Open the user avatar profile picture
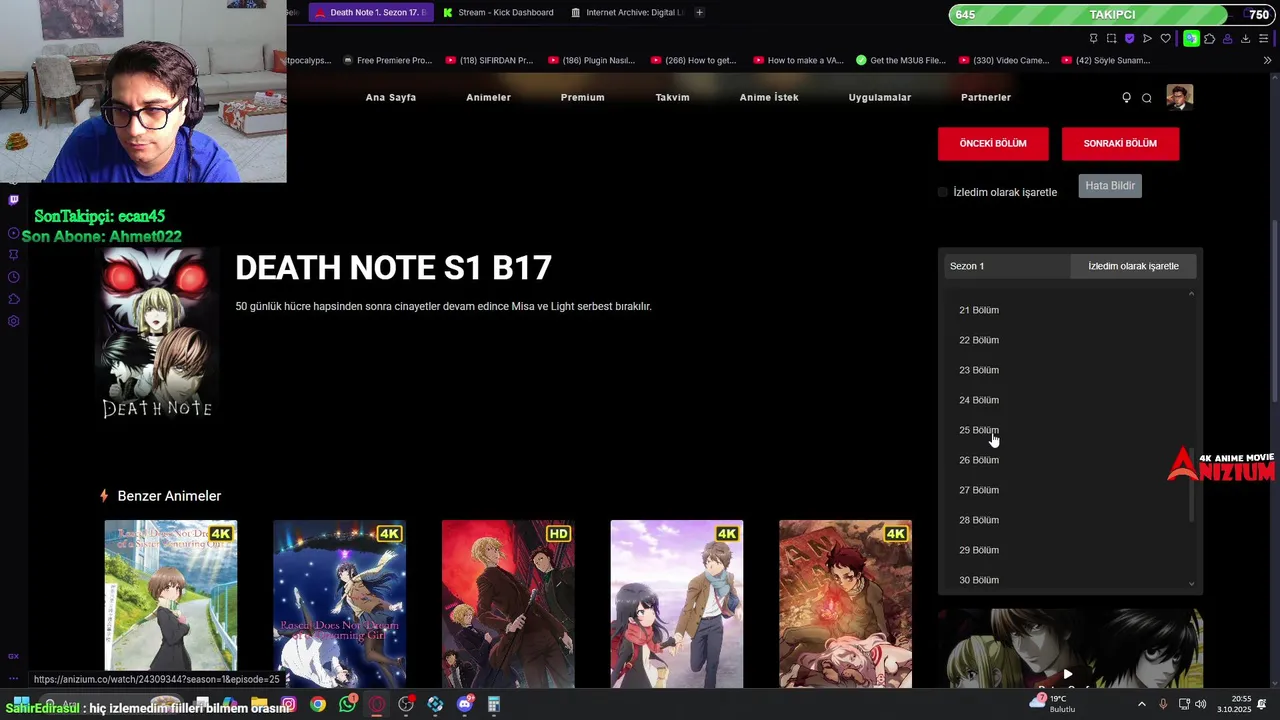The width and height of the screenshot is (1280, 720). [1179, 97]
